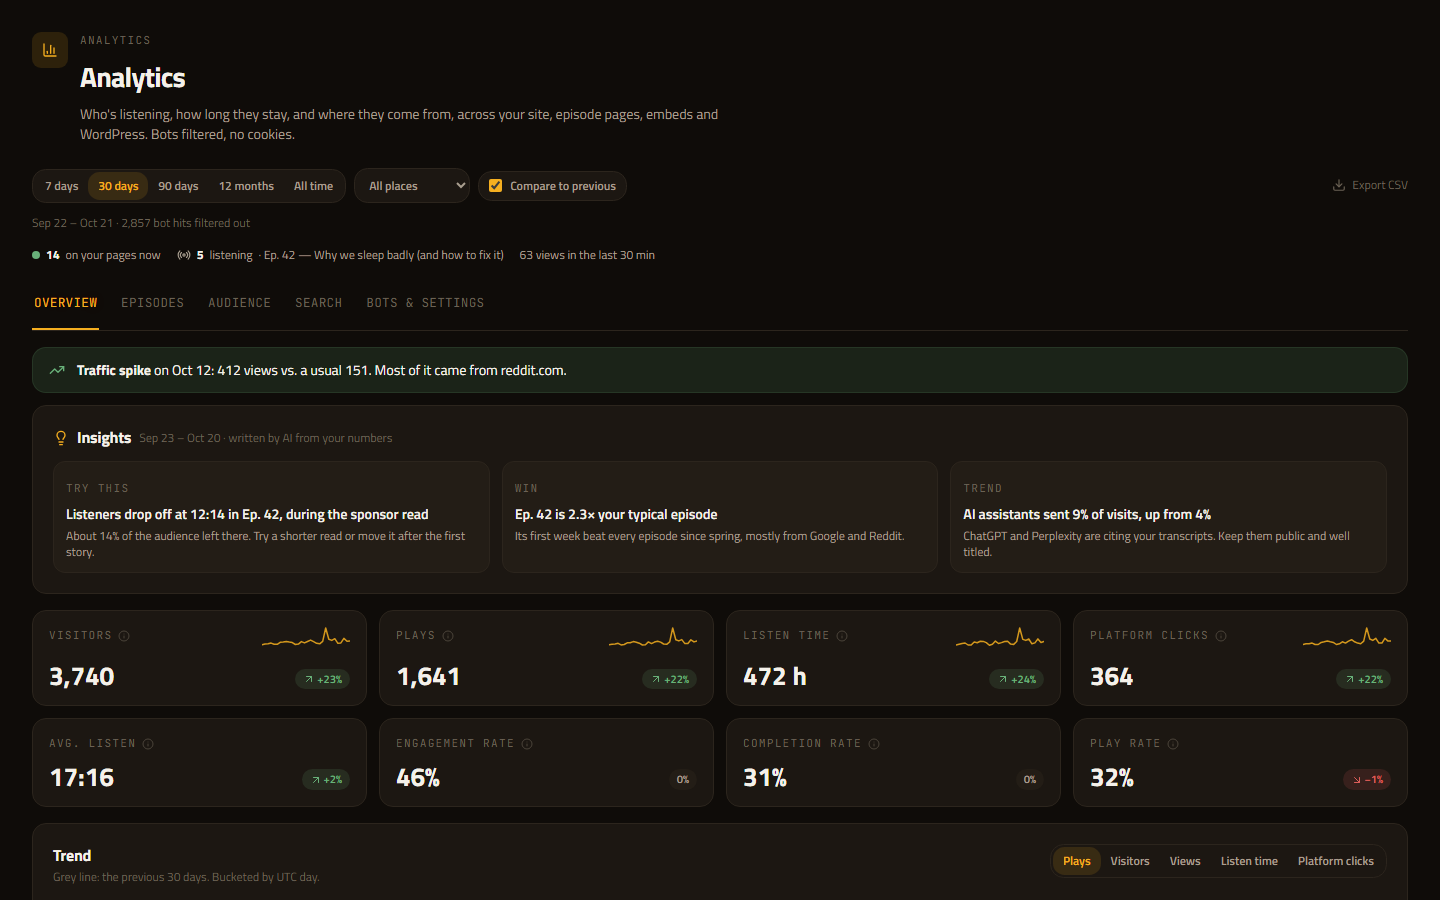Click the AI assistants Trend insight card
Image resolution: width=1440 pixels, height=900 pixels.
(1168, 517)
